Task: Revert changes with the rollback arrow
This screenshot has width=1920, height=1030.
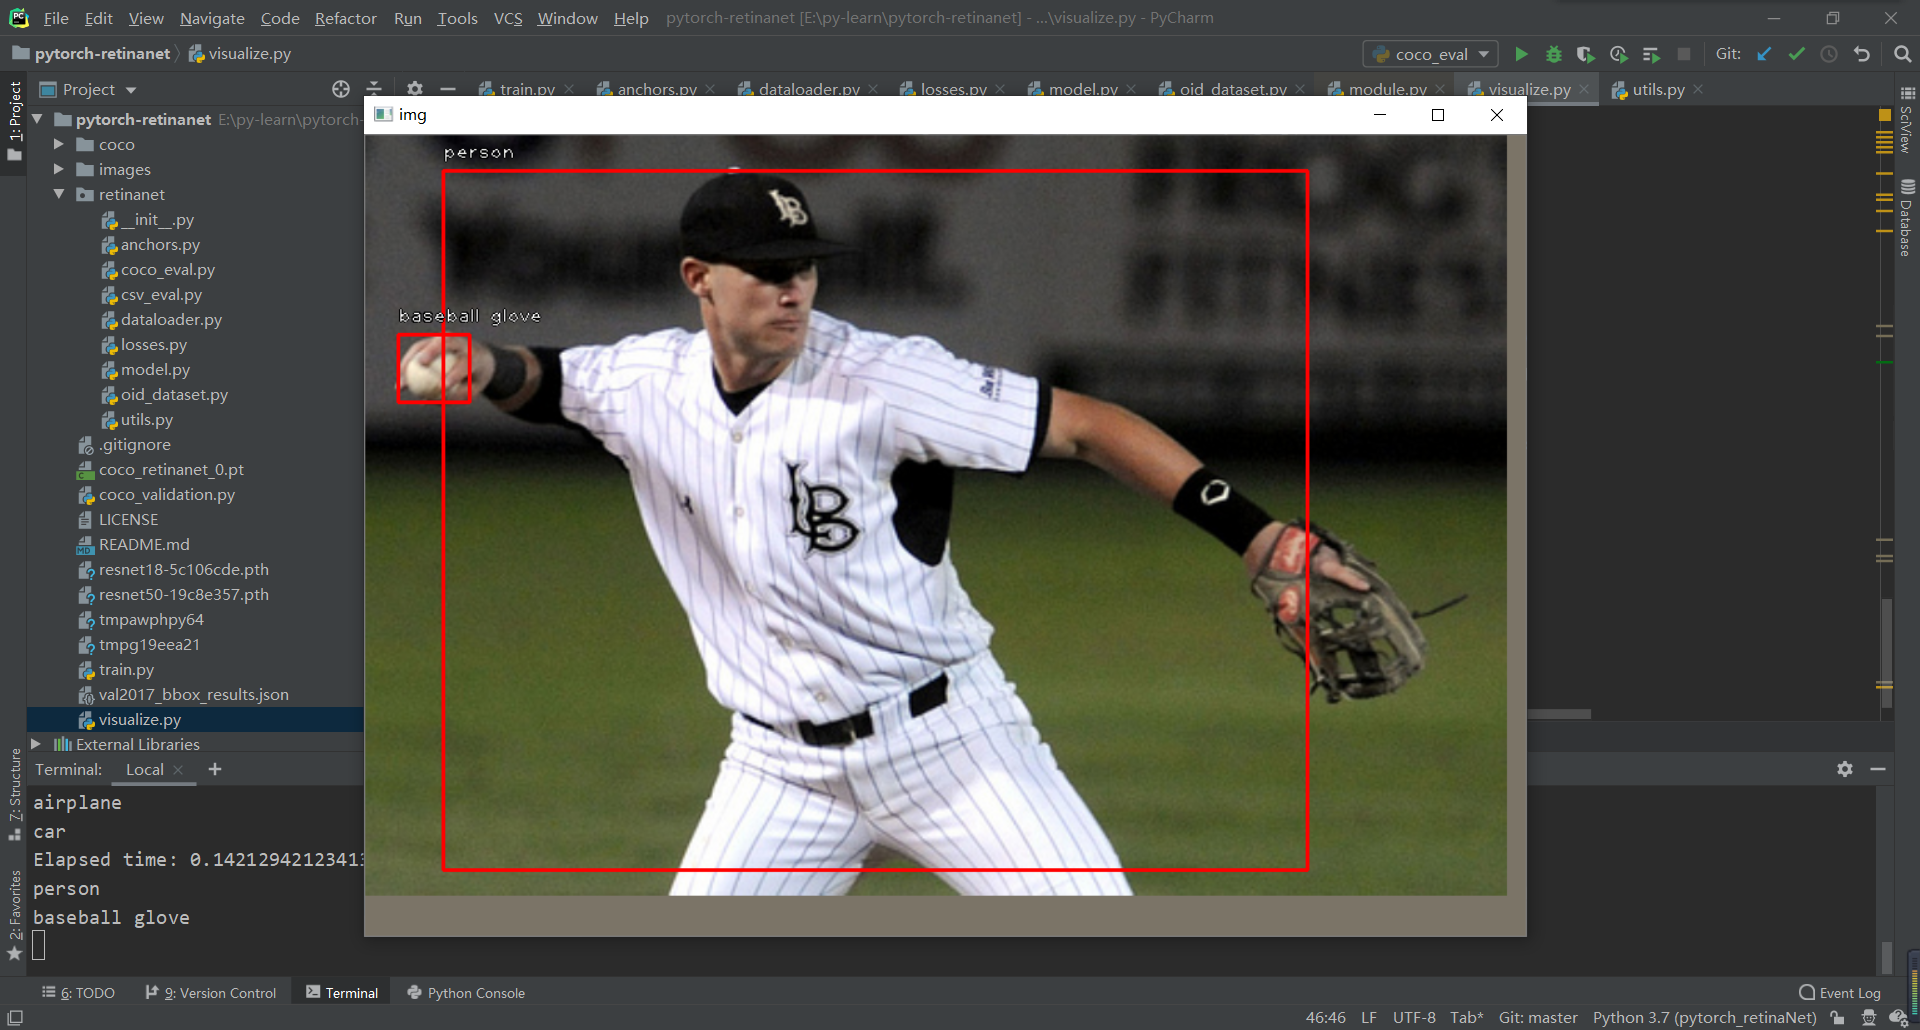Action: pos(1861,54)
